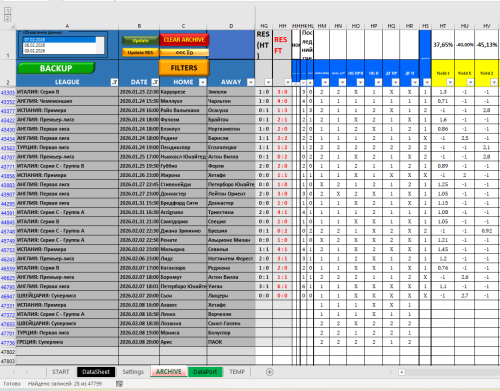Viewport: 500px width, 391px height.
Task: Click the Update RES button
Action: (x=140, y=53)
